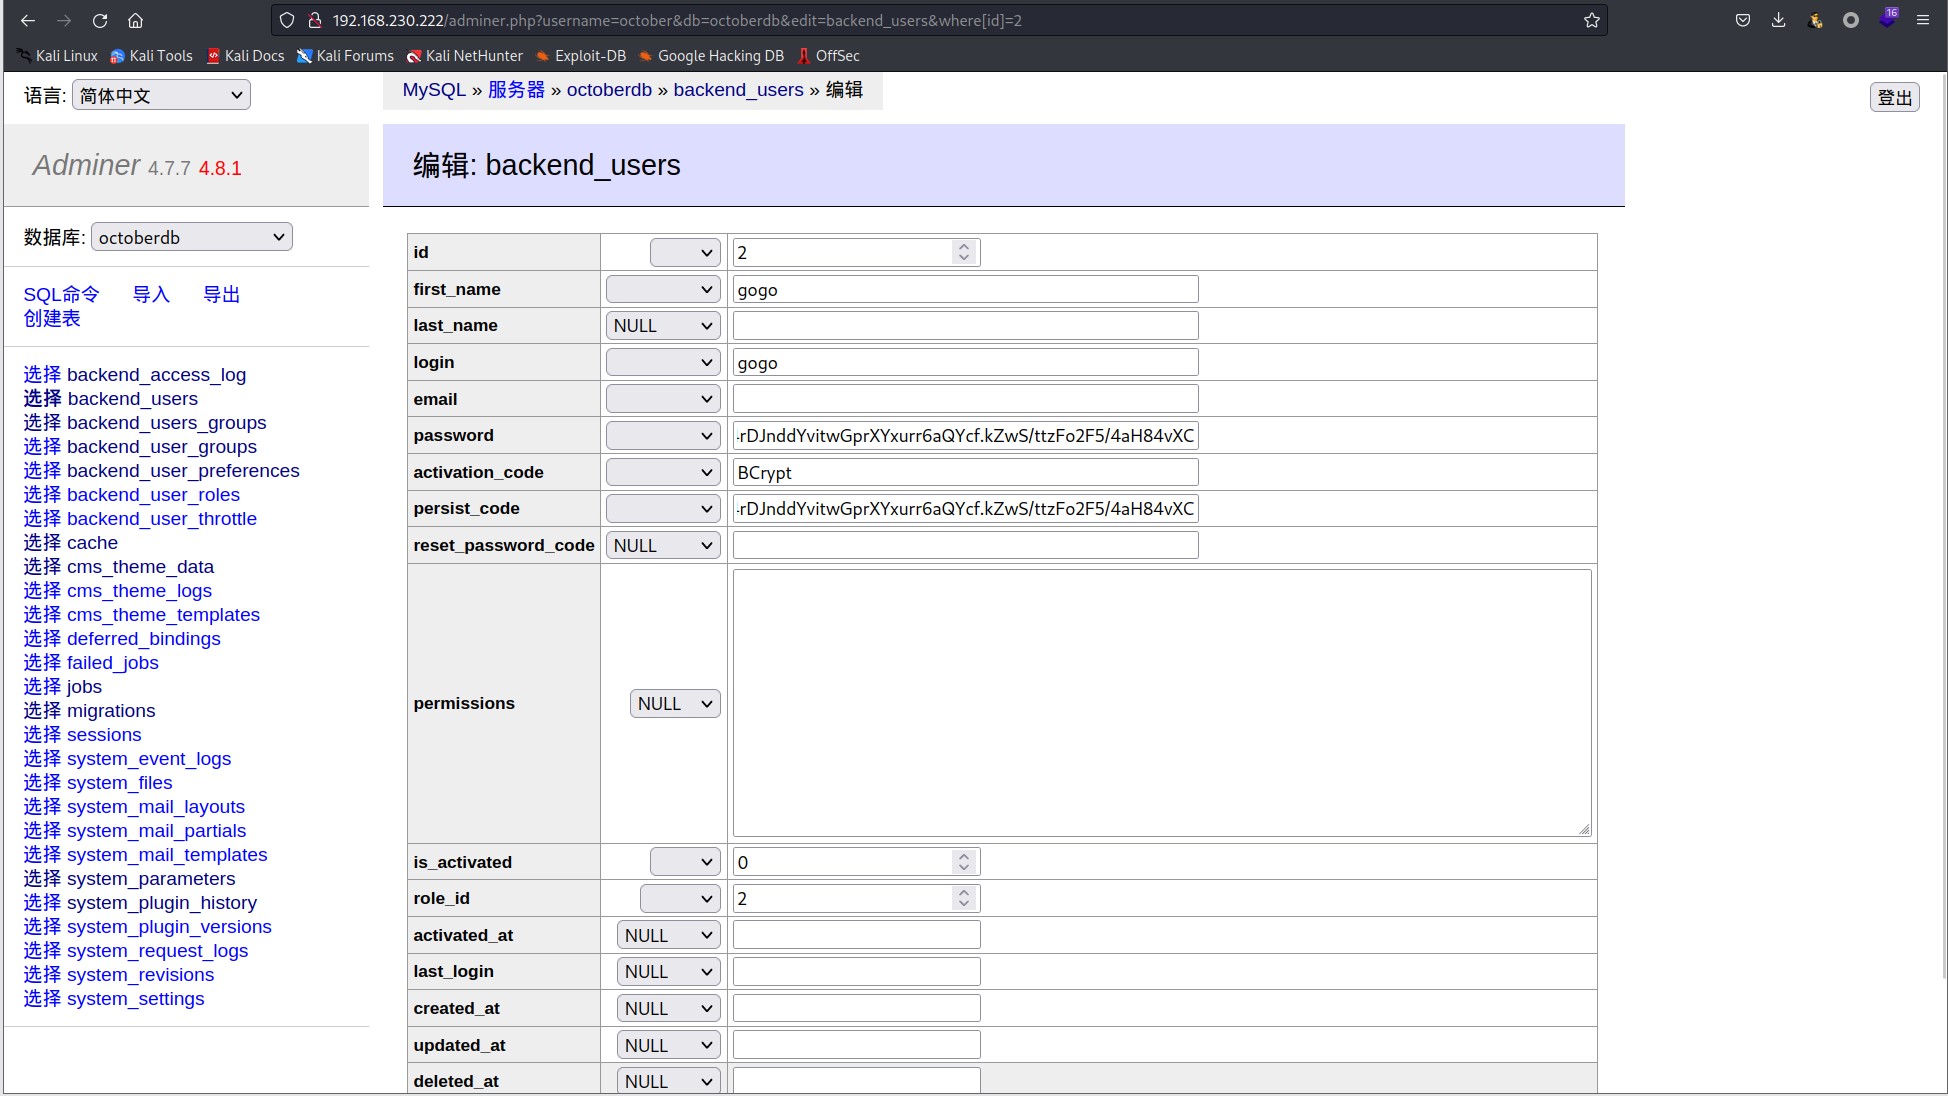The height and width of the screenshot is (1096, 1948).
Task: Click the id number spinner arrows
Action: pyautogui.click(x=963, y=252)
